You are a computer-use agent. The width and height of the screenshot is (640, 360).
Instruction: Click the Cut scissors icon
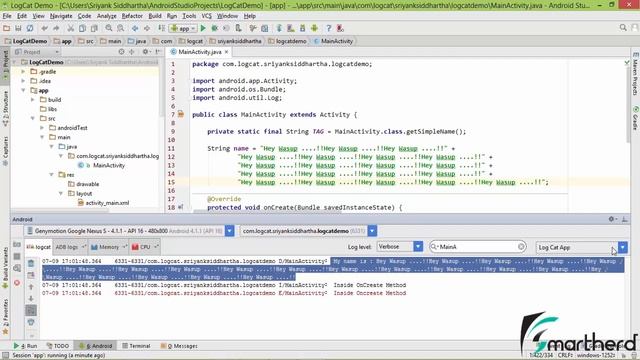(71, 28)
